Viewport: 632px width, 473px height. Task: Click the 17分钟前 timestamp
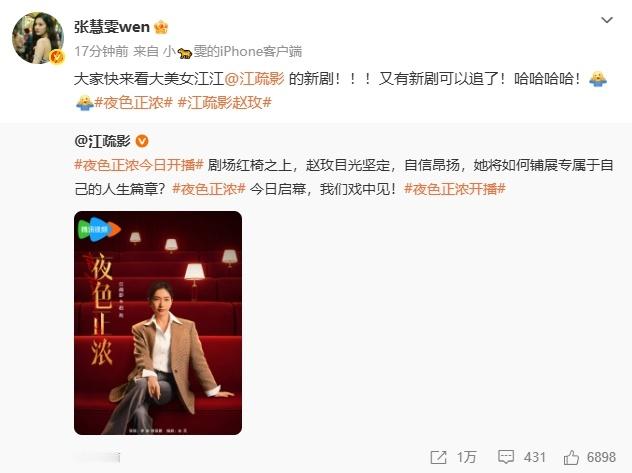(101, 52)
